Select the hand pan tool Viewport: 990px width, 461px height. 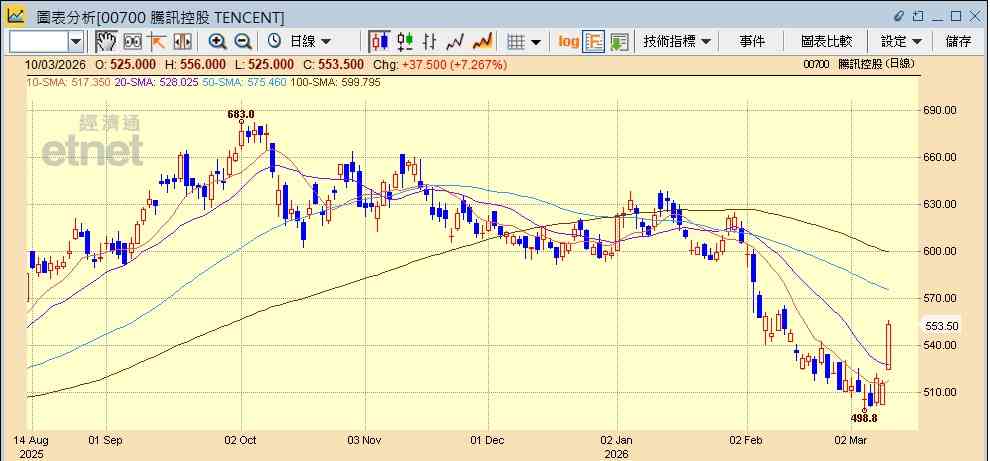point(106,42)
